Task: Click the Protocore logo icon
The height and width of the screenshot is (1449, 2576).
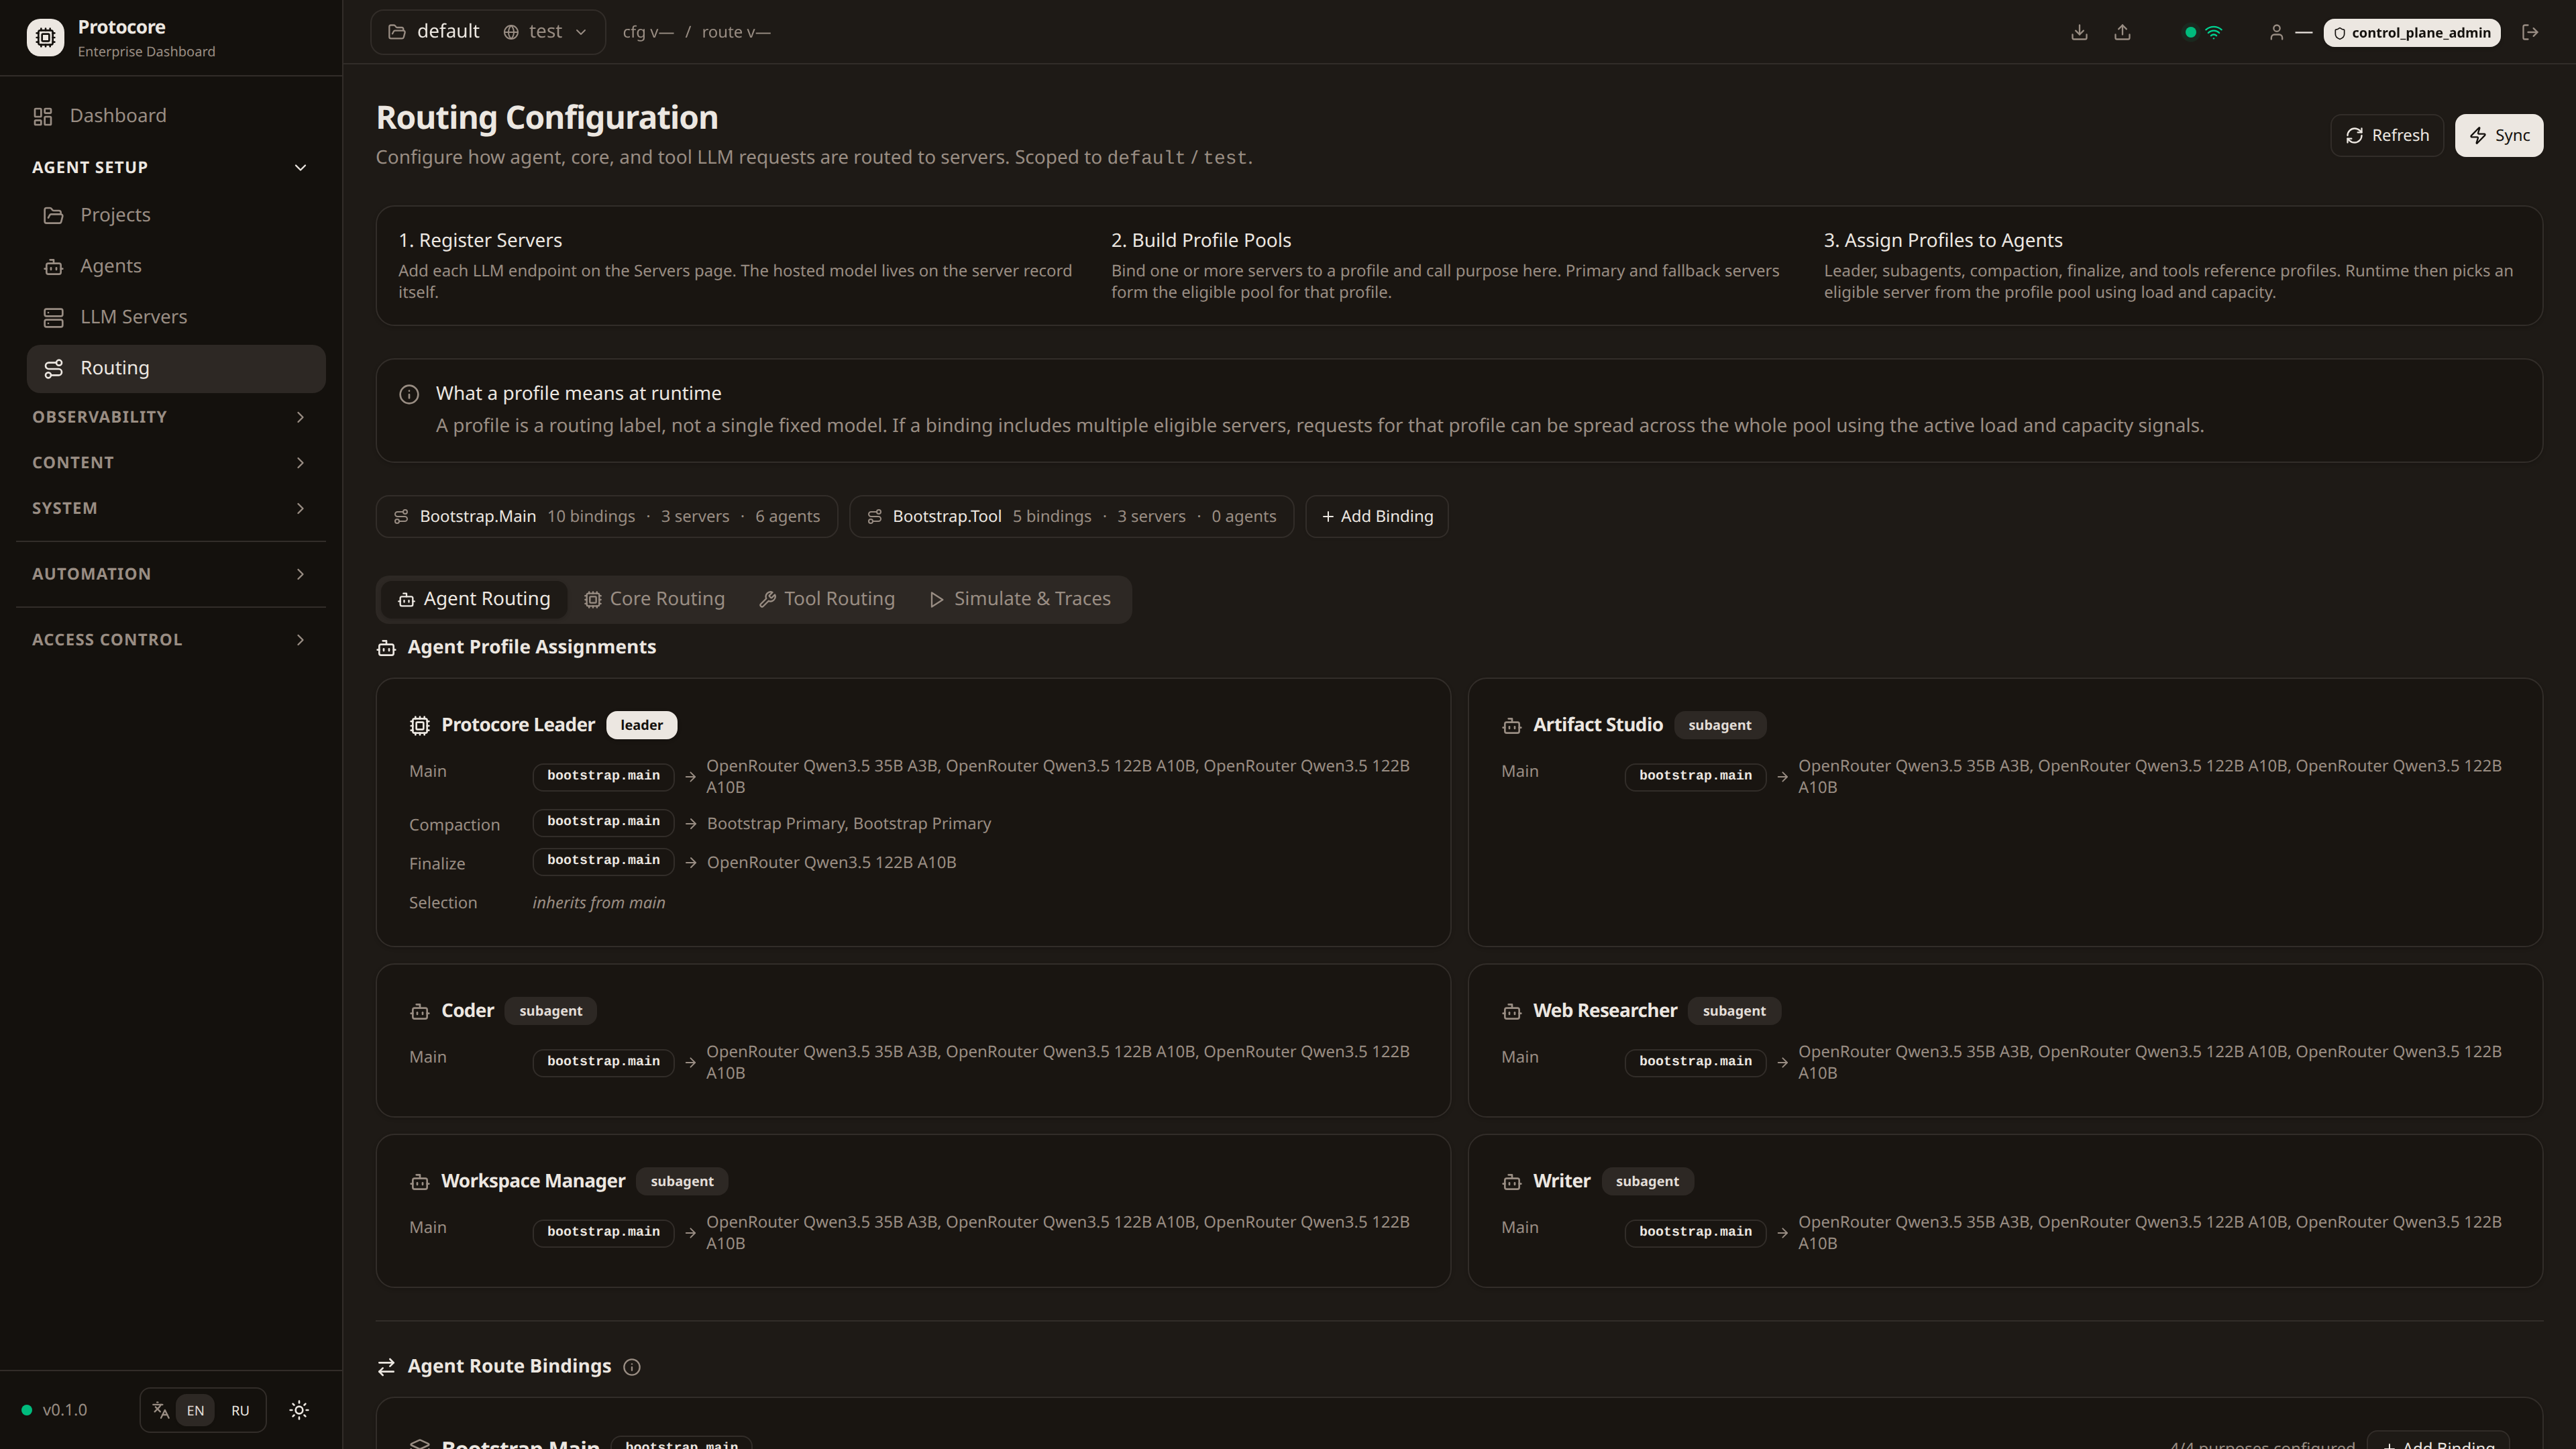Action: click(x=45, y=38)
